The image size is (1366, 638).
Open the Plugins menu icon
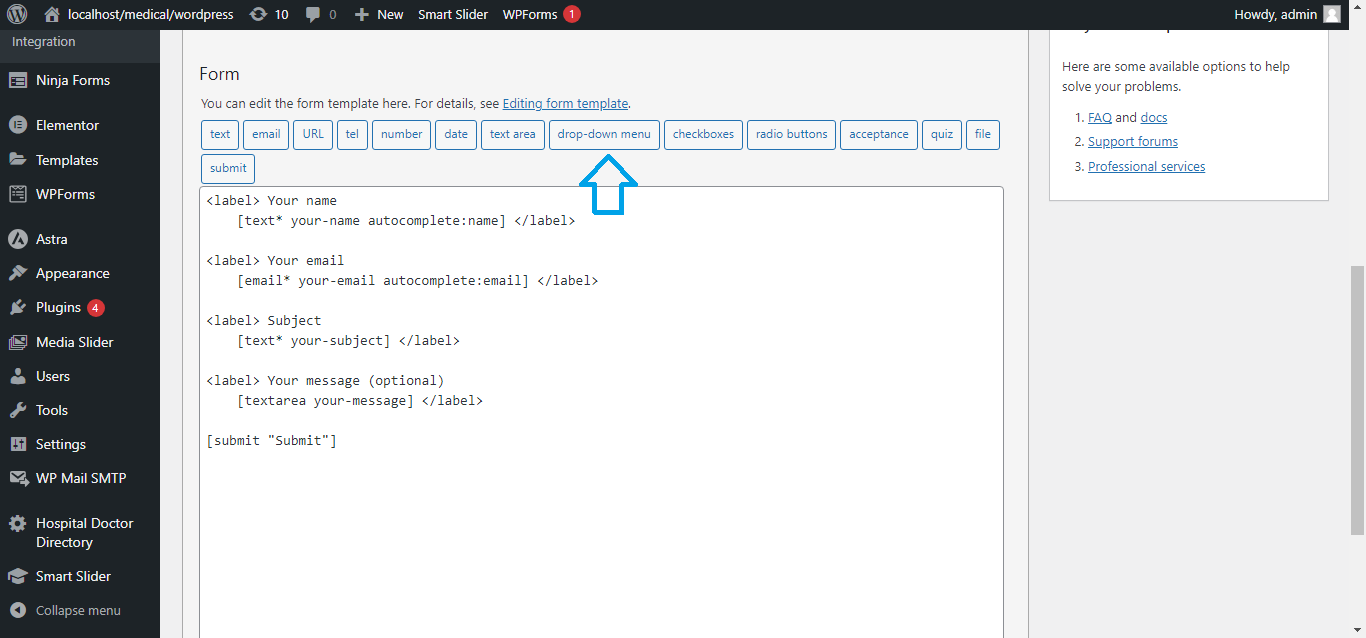[17, 307]
